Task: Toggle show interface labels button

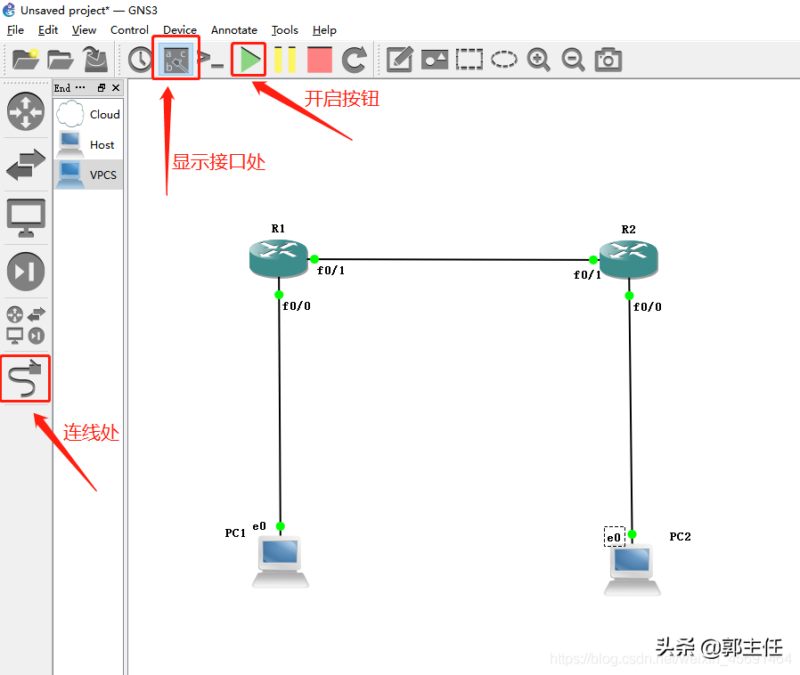Action: [176, 60]
